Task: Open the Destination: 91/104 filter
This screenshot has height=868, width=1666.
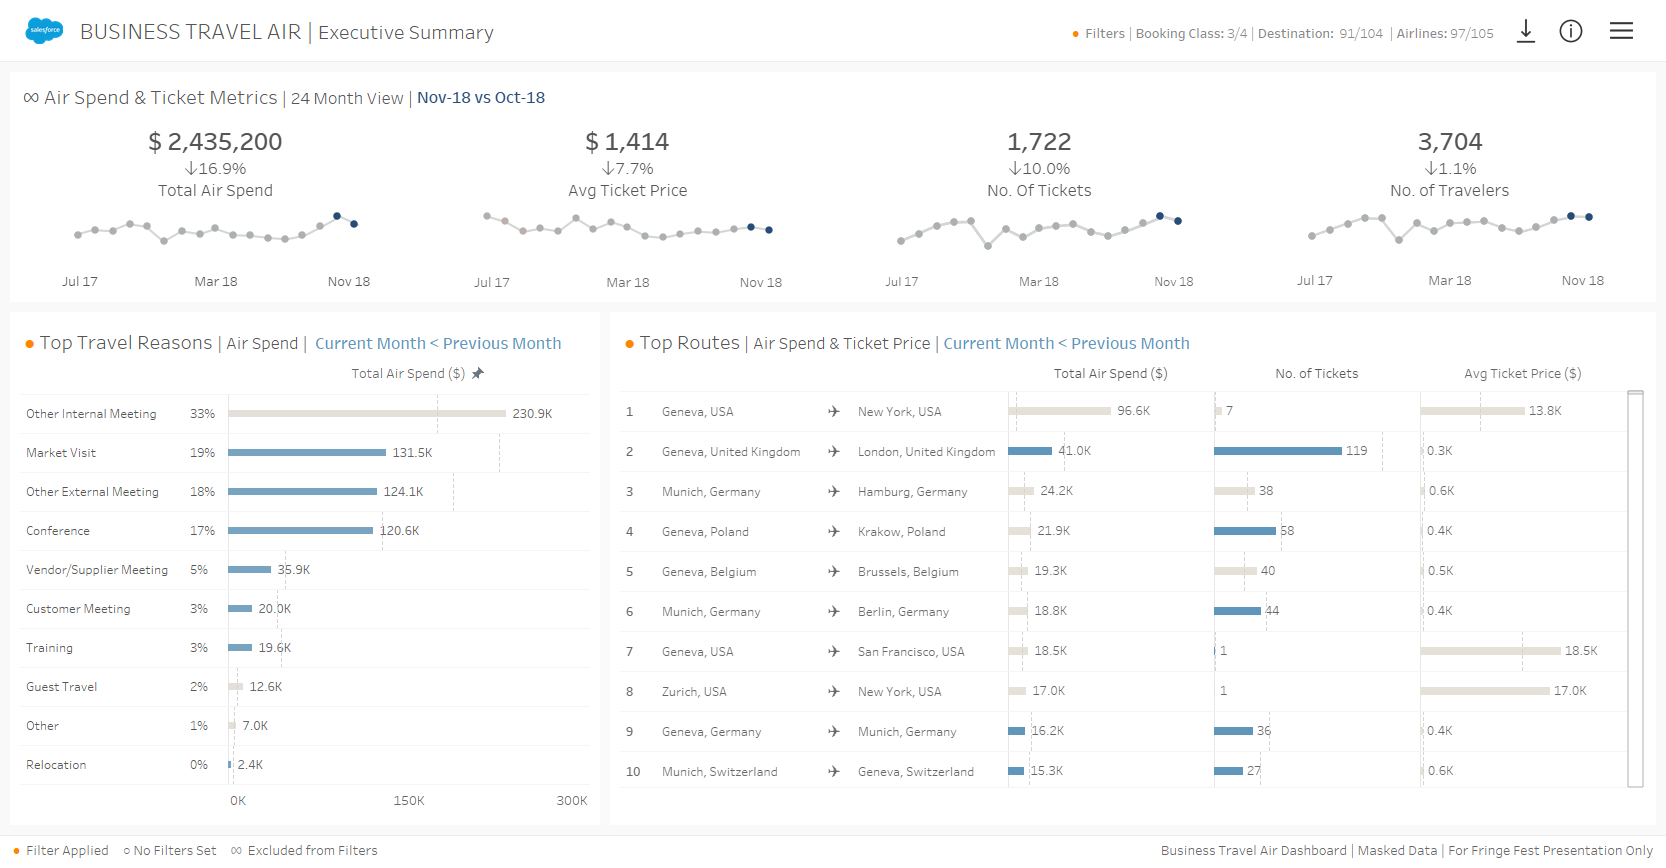Action: coord(1319,34)
